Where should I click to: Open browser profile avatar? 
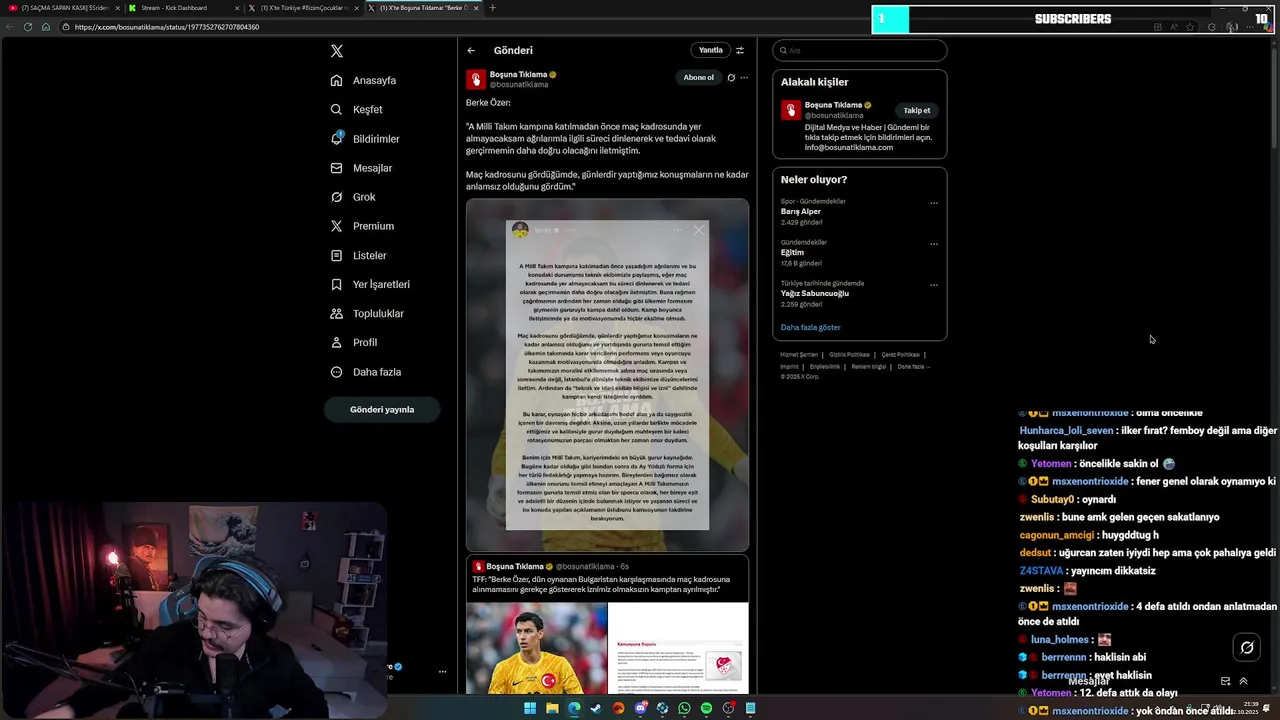point(1233,27)
